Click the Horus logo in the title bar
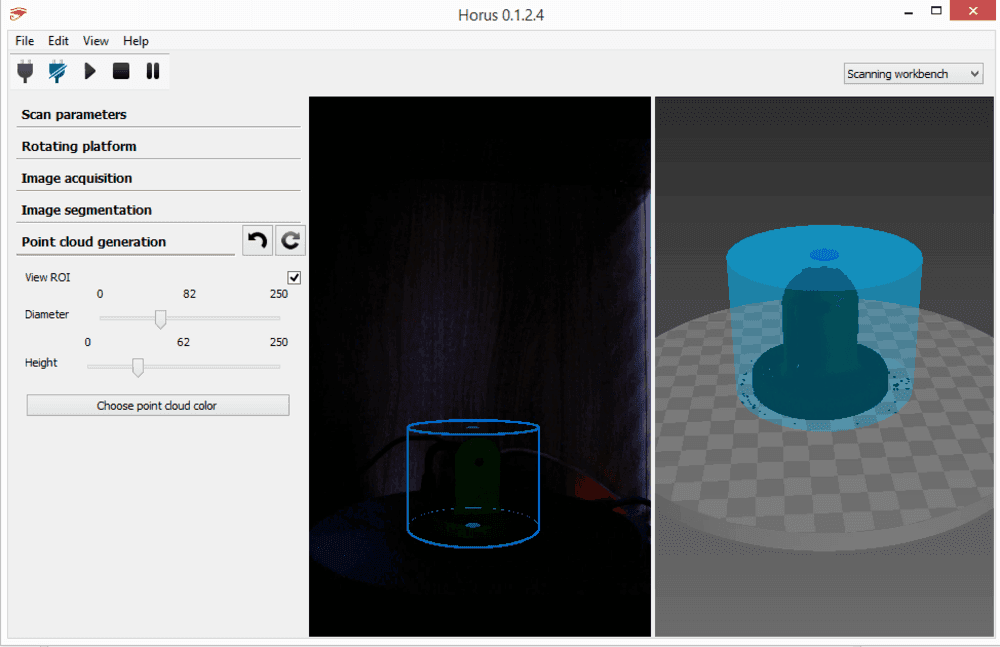The height and width of the screenshot is (647, 1000). (x=18, y=13)
